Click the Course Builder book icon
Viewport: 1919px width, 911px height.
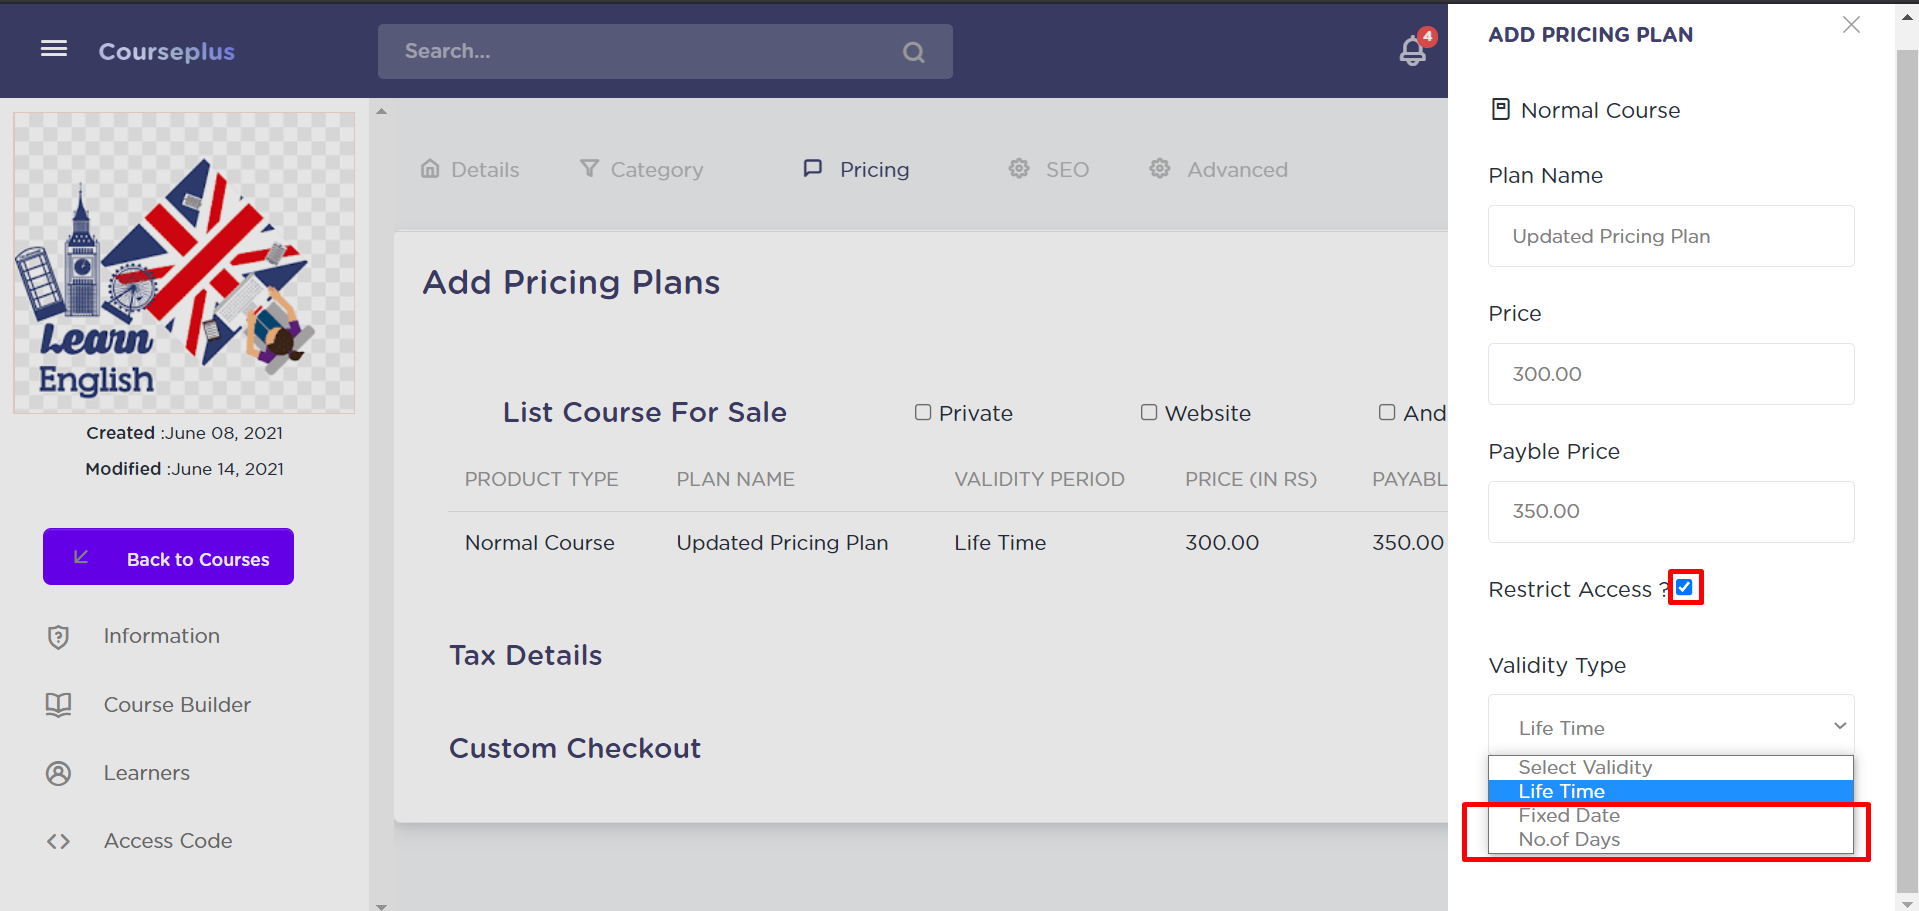[59, 705]
